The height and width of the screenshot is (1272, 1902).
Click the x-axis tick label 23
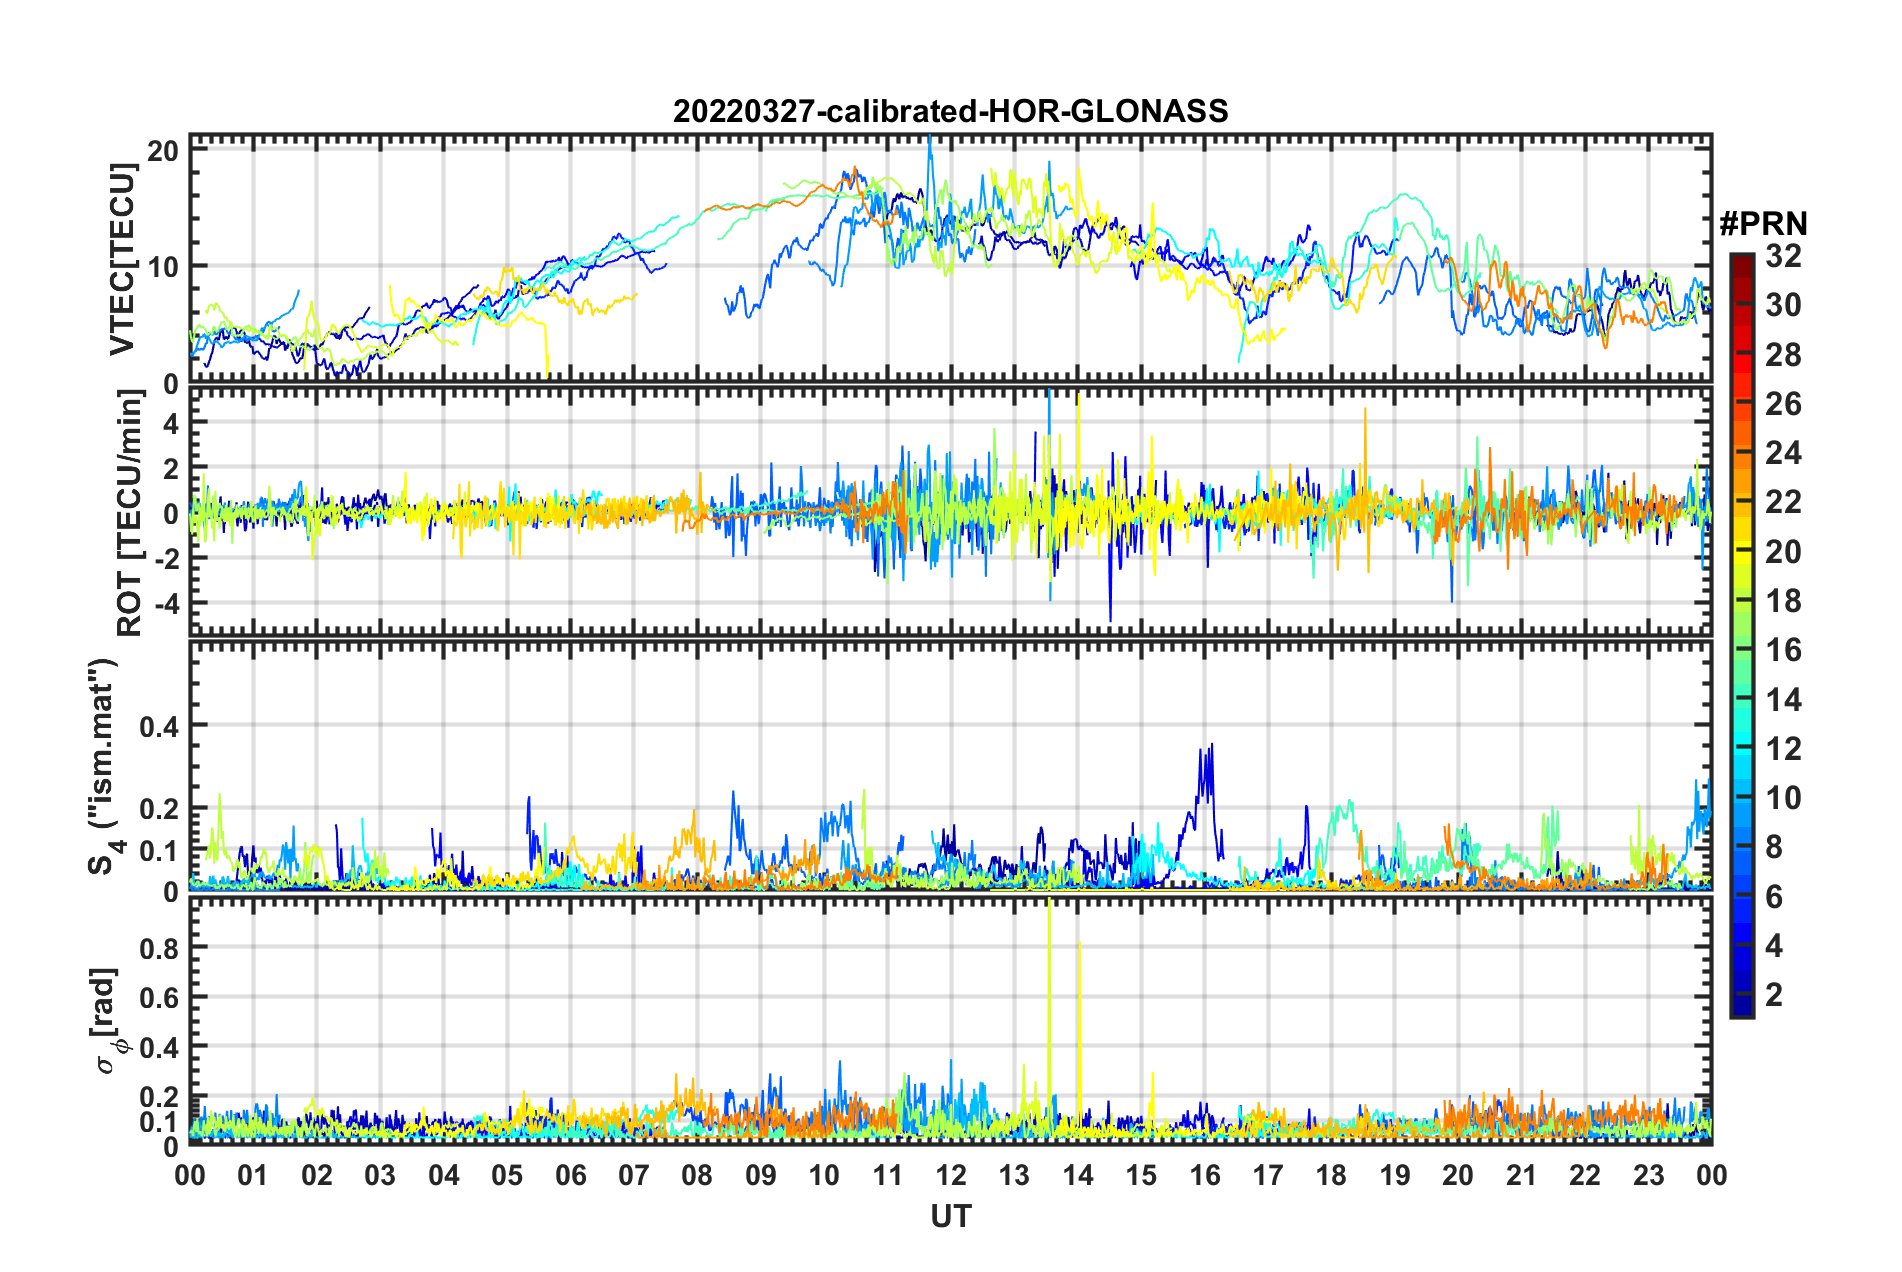pos(1648,1175)
